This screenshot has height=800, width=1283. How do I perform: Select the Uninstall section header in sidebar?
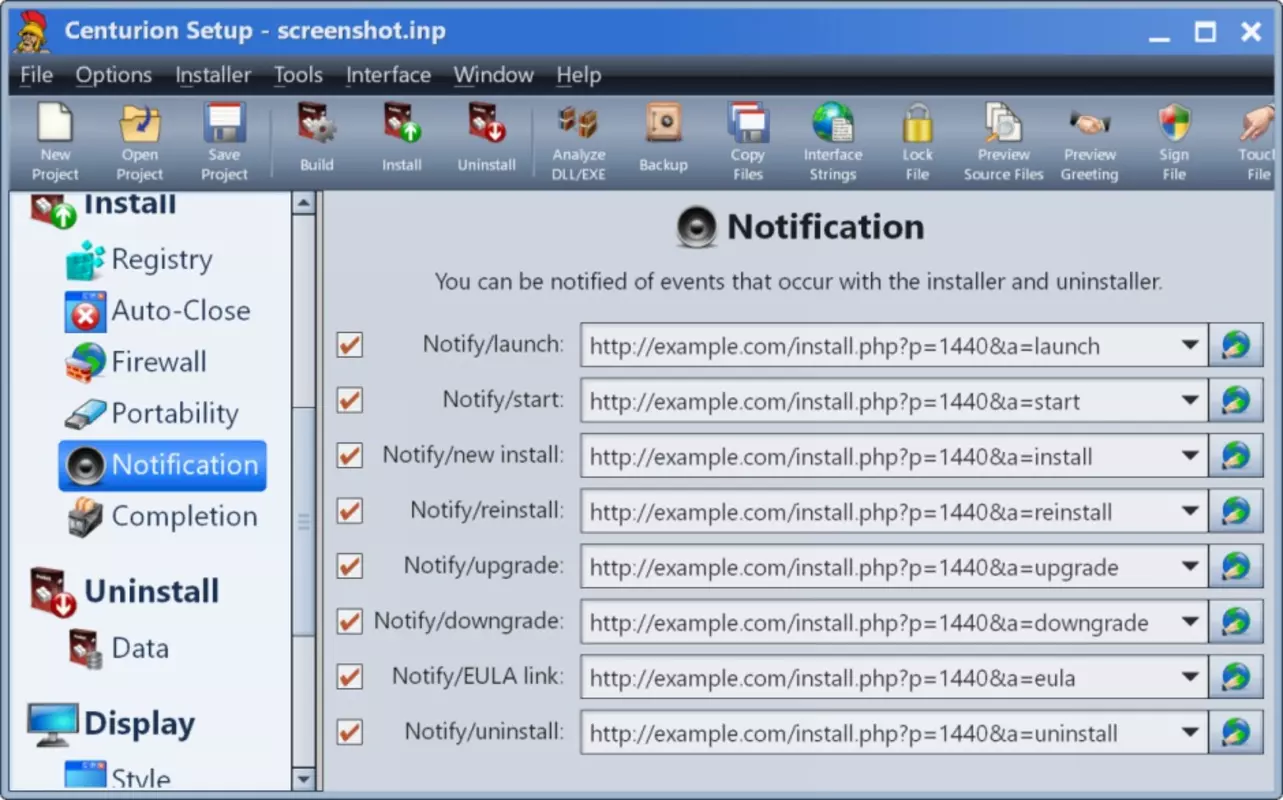coord(125,591)
